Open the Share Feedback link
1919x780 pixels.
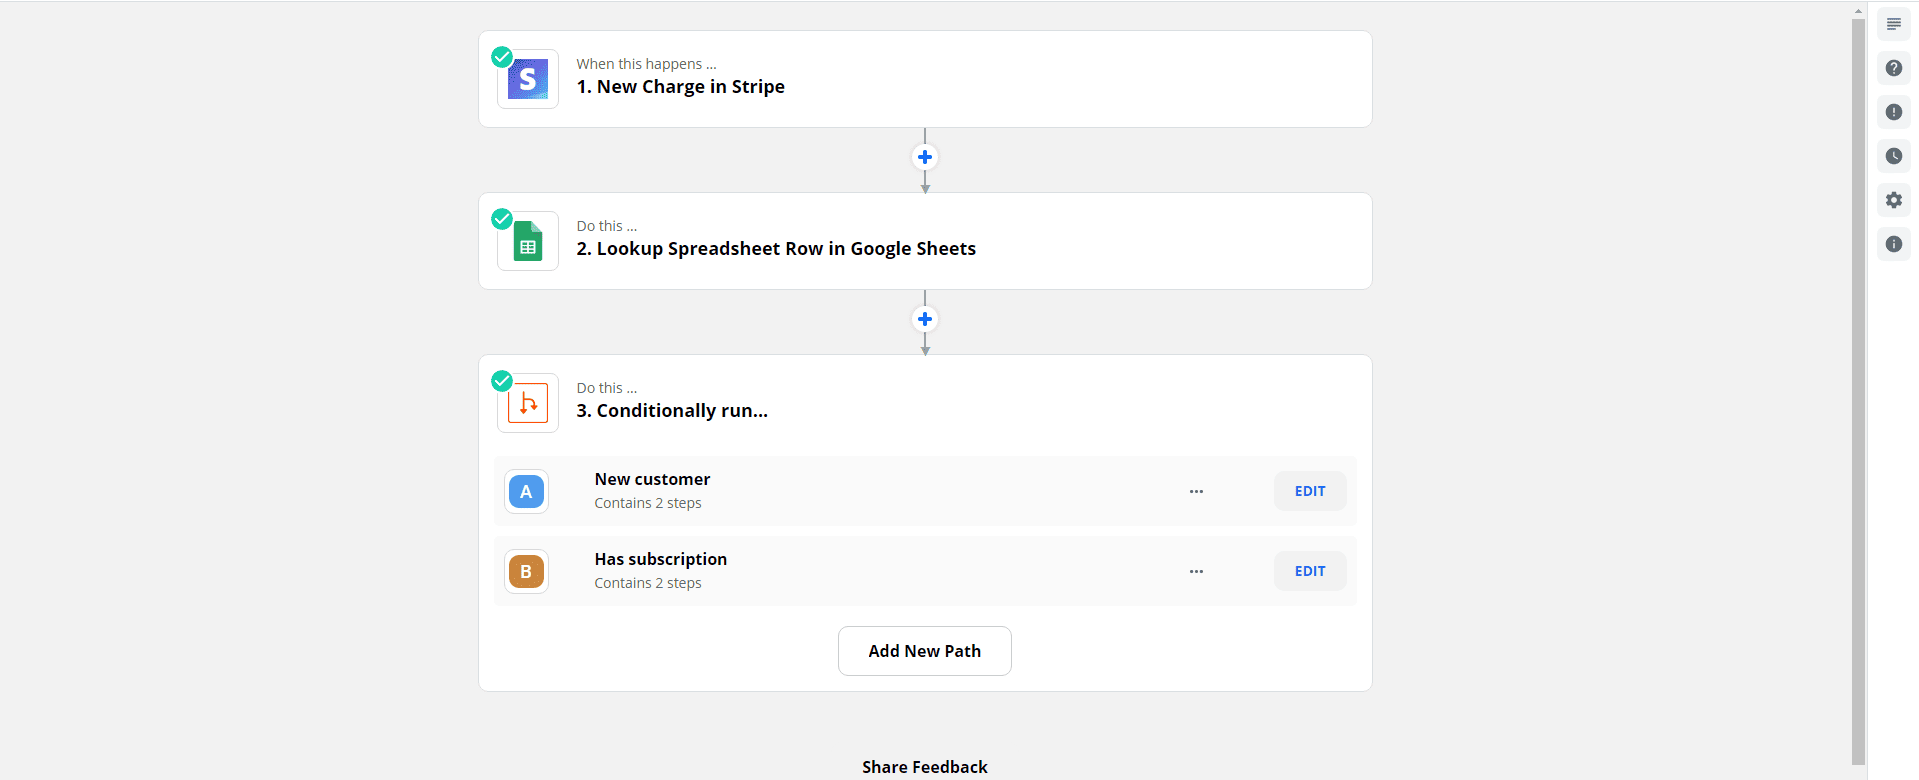(925, 767)
